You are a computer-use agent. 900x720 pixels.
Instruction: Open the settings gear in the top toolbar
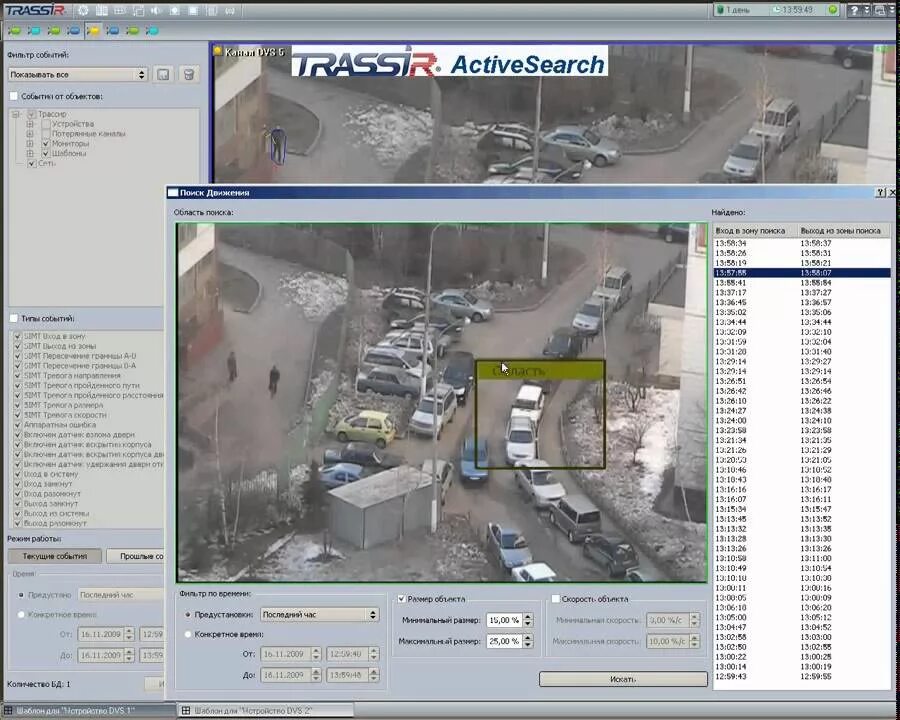[x=83, y=10]
